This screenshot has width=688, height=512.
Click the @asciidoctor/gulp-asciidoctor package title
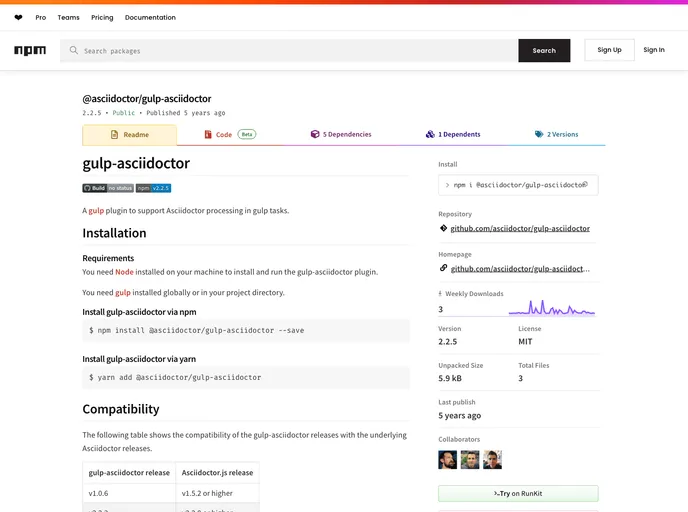(147, 98)
